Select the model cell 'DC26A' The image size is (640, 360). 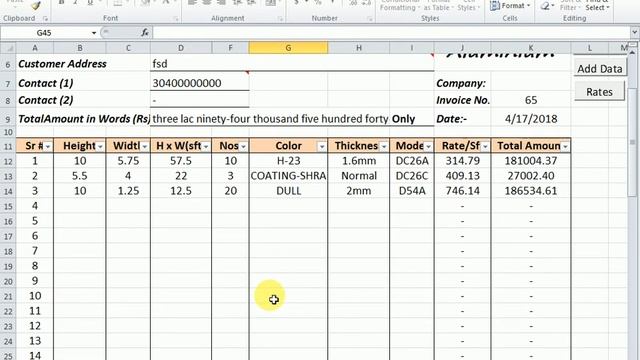pyautogui.click(x=412, y=161)
